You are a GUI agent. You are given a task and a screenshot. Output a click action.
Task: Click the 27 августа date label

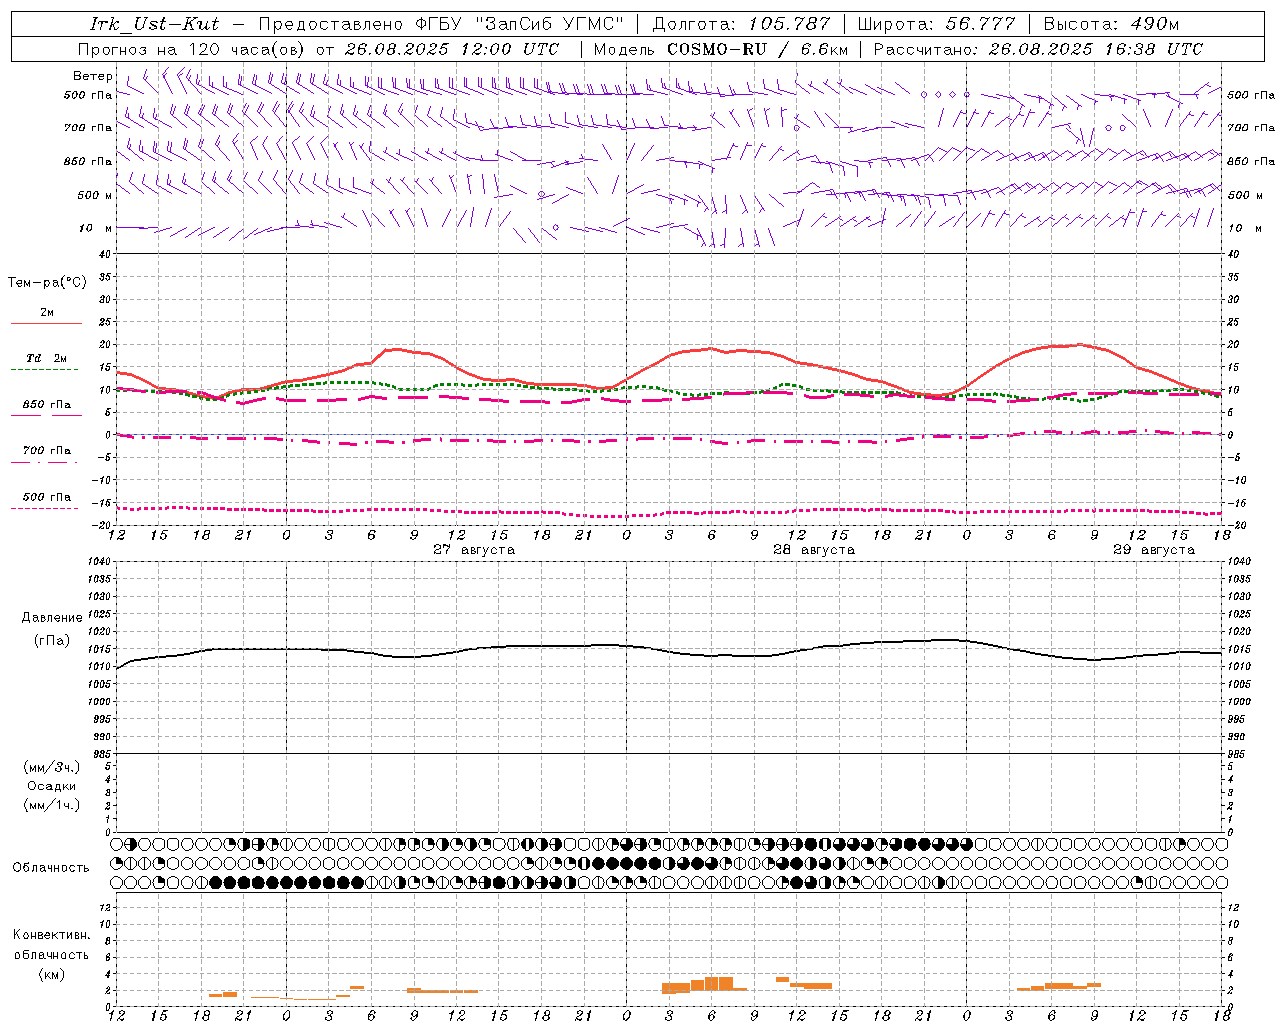pyautogui.click(x=474, y=550)
